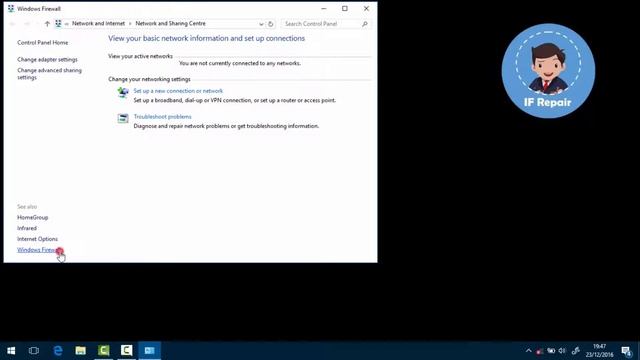This screenshot has width=640, height=360.
Task: Close the Control Panel window
Action: click(x=366, y=9)
